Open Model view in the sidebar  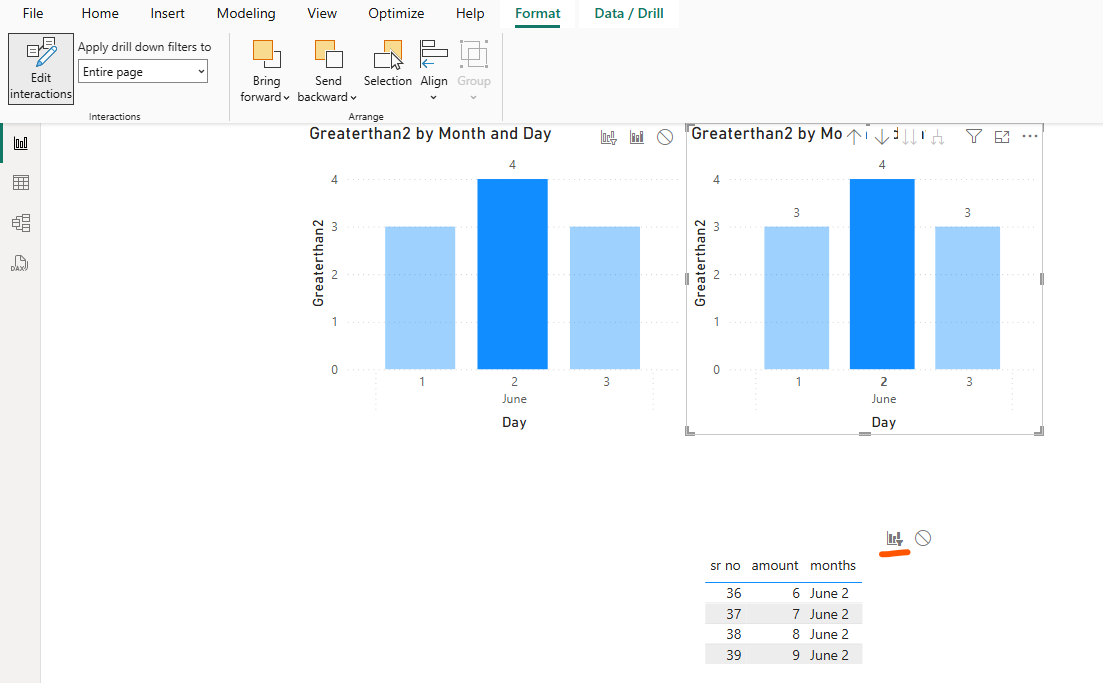(21, 223)
